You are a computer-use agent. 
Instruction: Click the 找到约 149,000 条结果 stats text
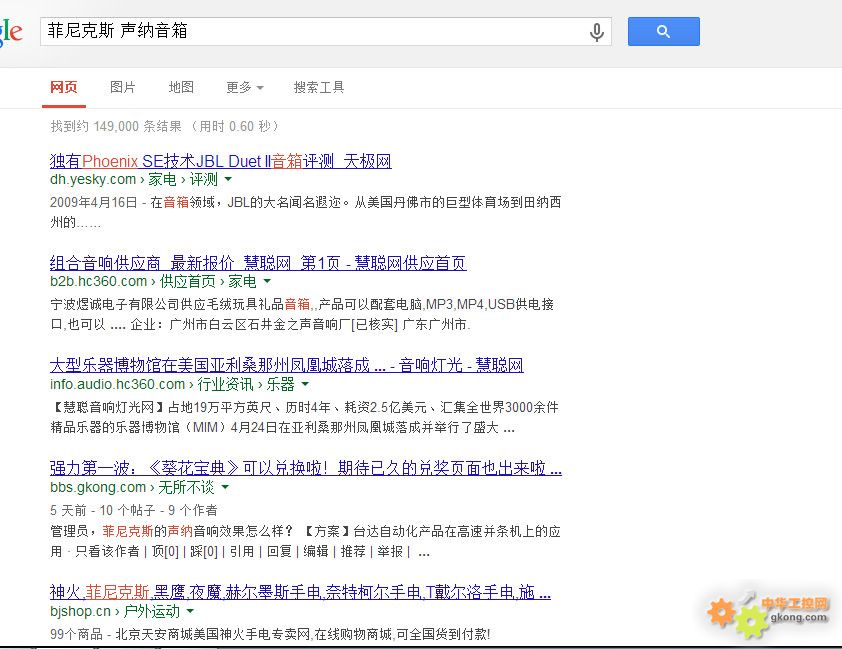[x=165, y=126]
